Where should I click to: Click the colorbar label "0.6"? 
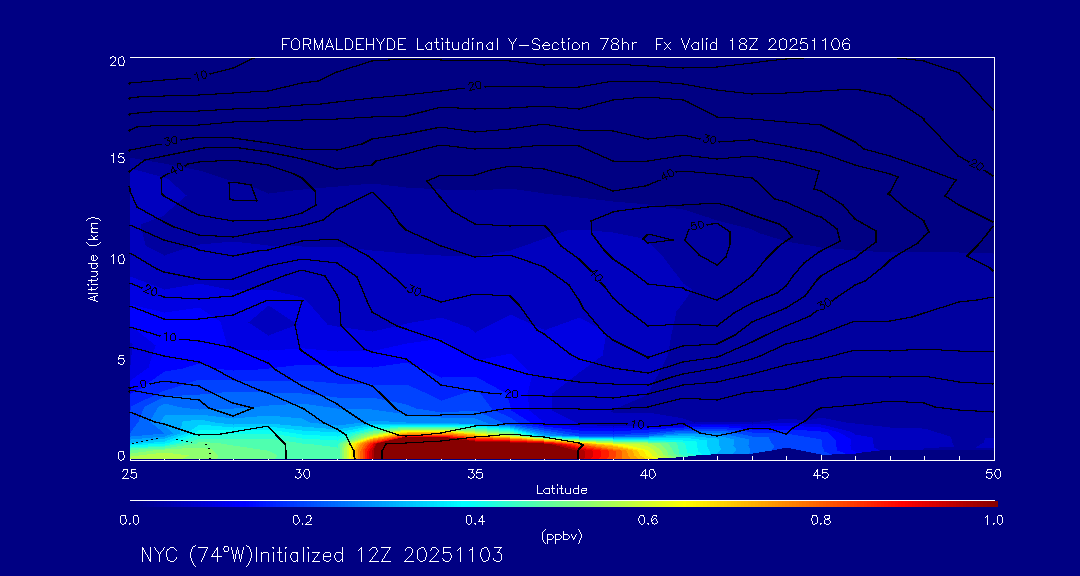point(648,520)
